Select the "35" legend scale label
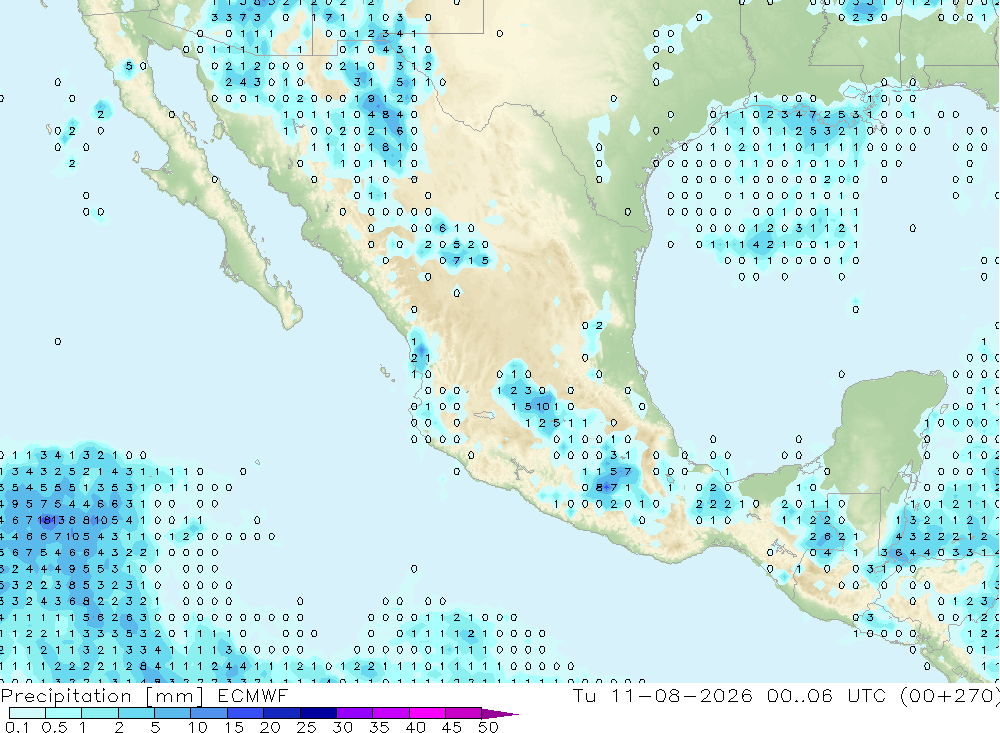 (379, 727)
